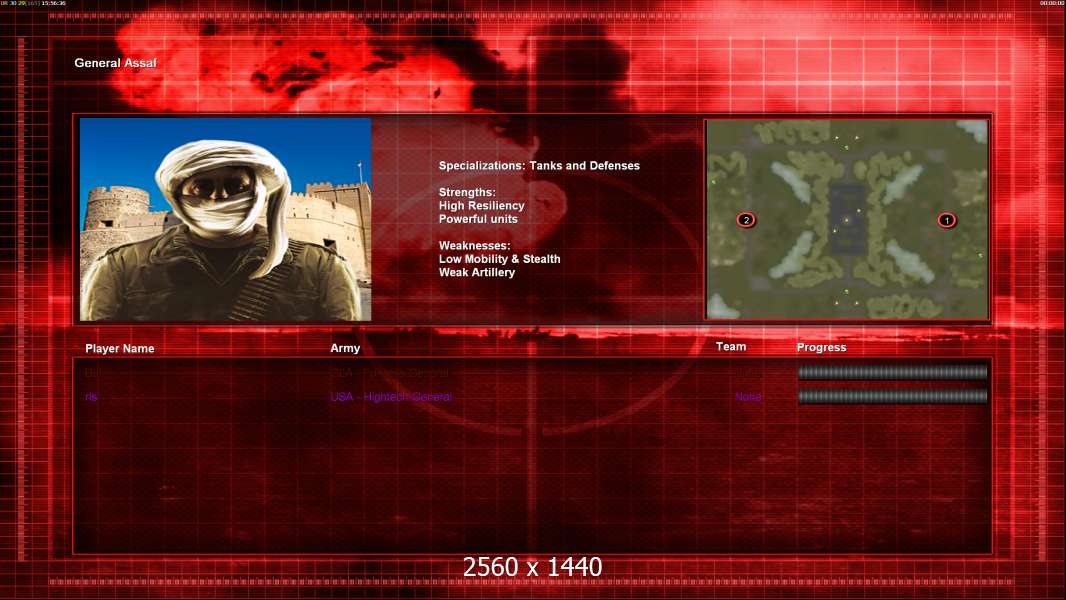Image resolution: width=1066 pixels, height=600 pixels.
Task: Click the USA - Hightech General army entry
Action: (391, 397)
